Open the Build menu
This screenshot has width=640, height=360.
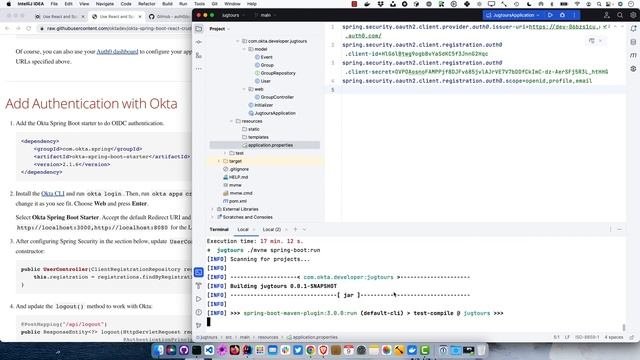(x=167, y=4)
